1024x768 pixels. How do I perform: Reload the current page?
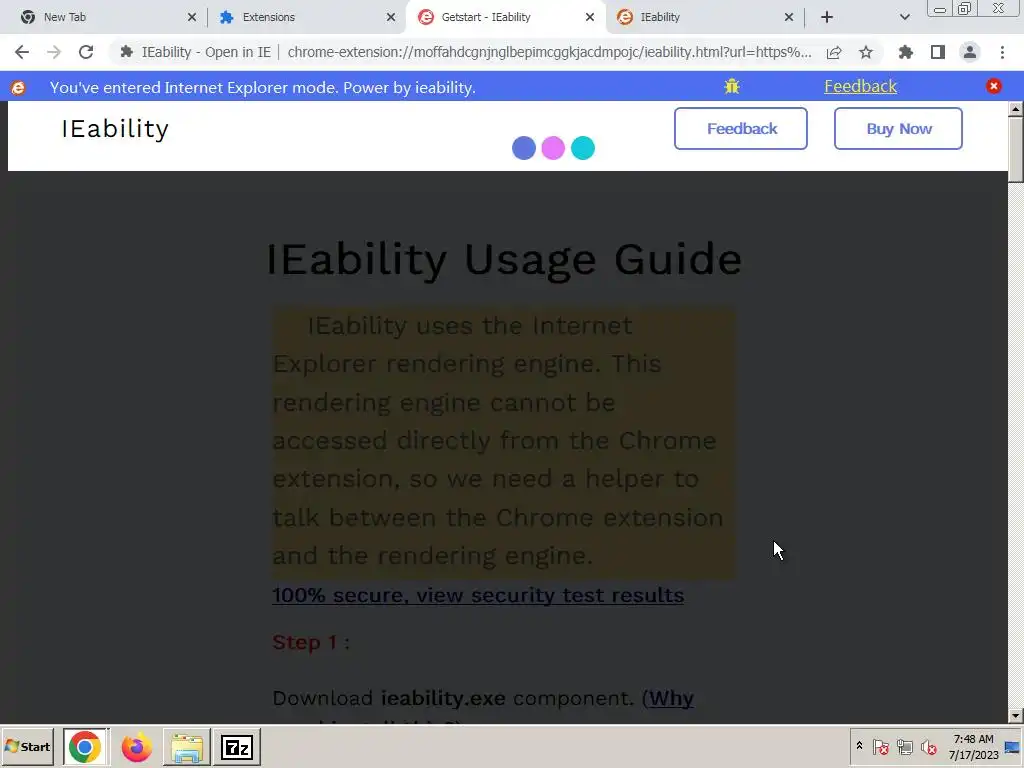(x=86, y=52)
